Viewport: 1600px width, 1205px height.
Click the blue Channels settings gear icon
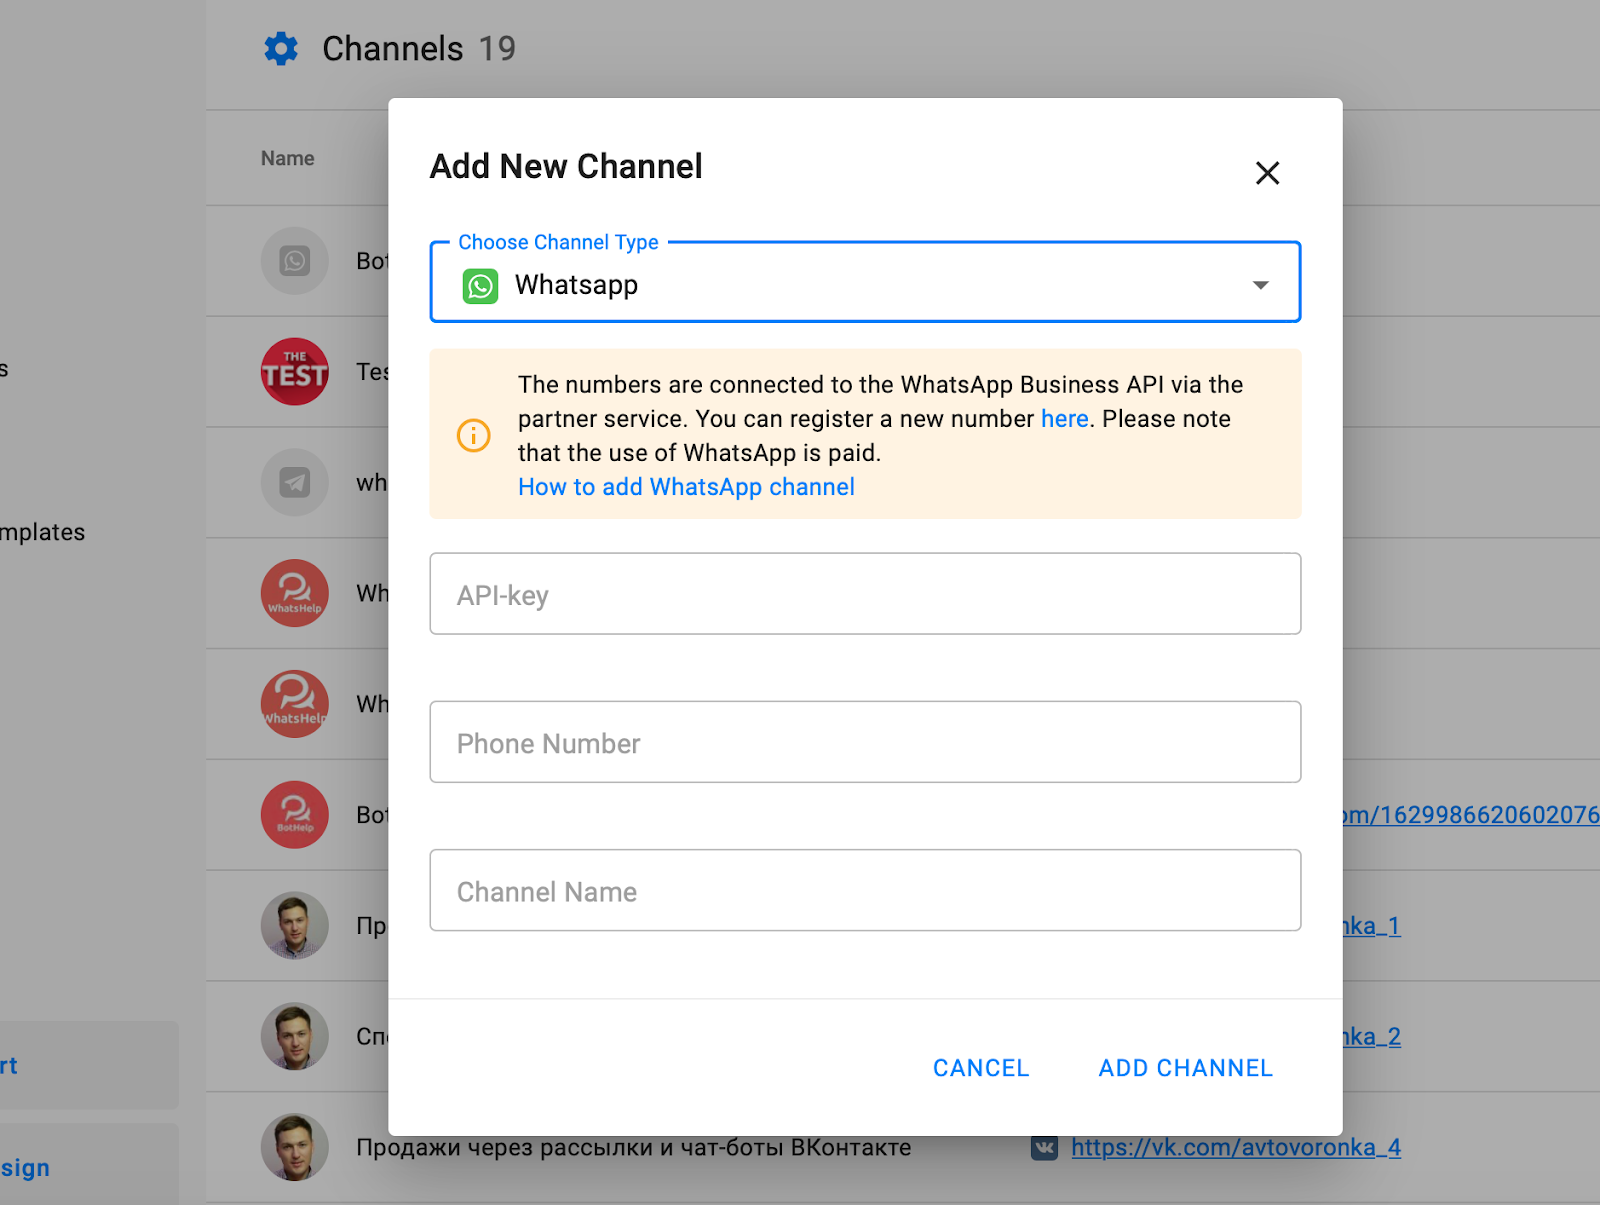281,49
